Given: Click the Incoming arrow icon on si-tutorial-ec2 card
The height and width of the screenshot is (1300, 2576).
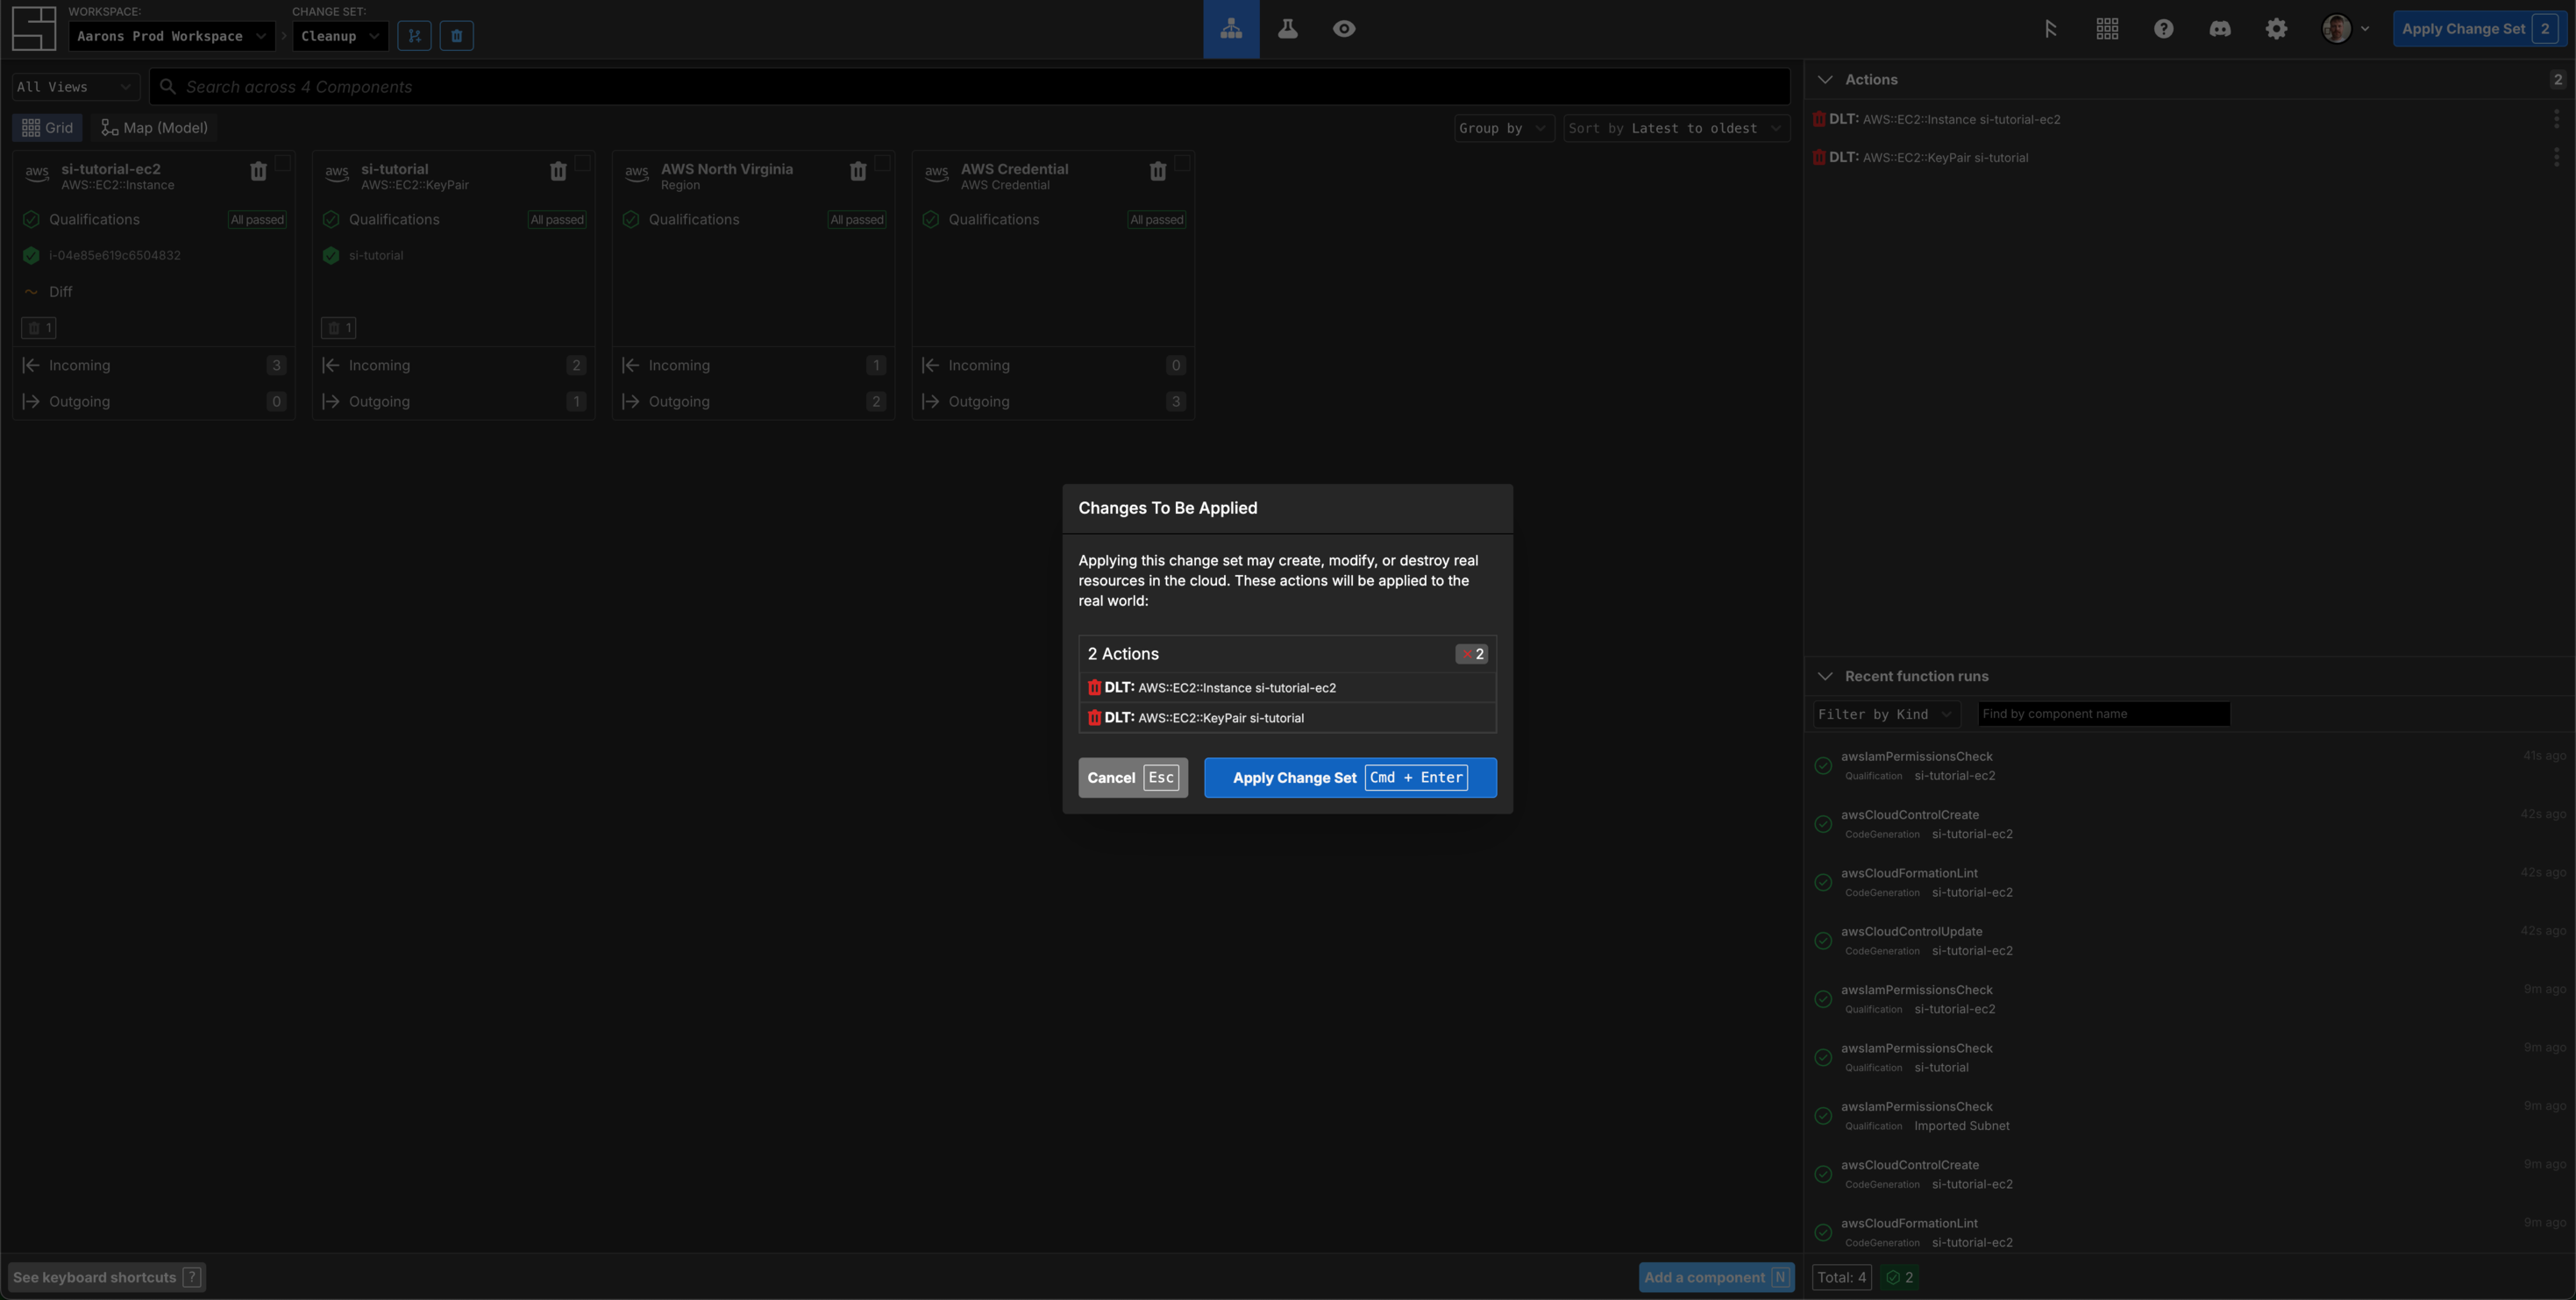Looking at the screenshot, I should tap(31, 365).
